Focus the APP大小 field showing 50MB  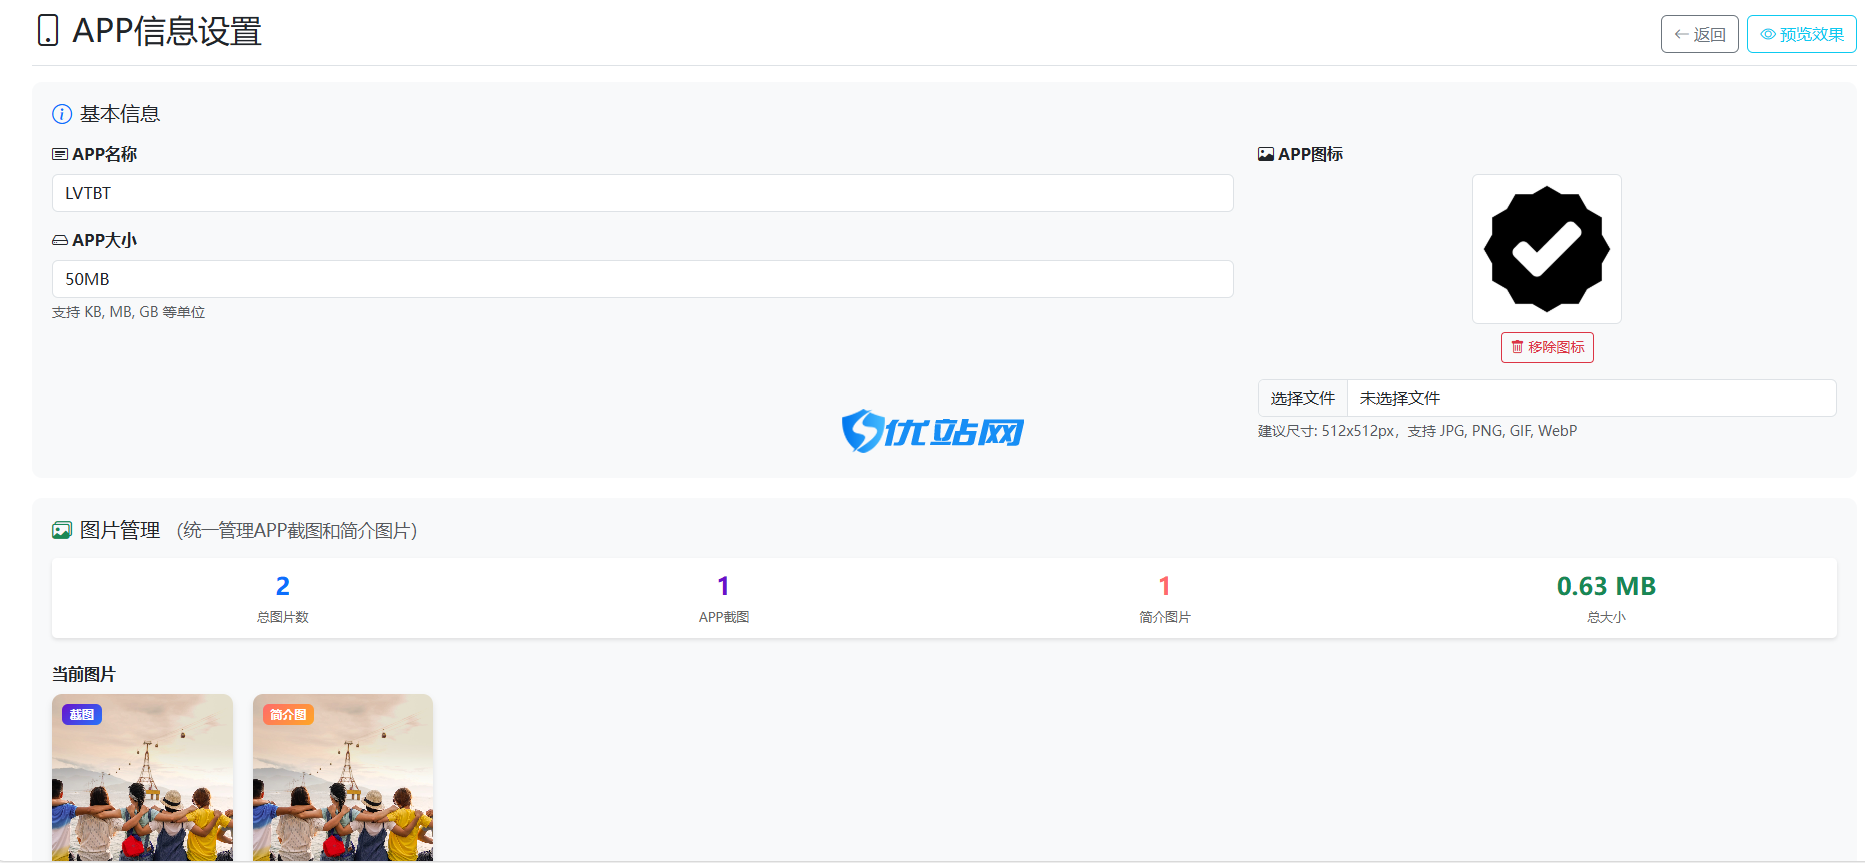[642, 279]
